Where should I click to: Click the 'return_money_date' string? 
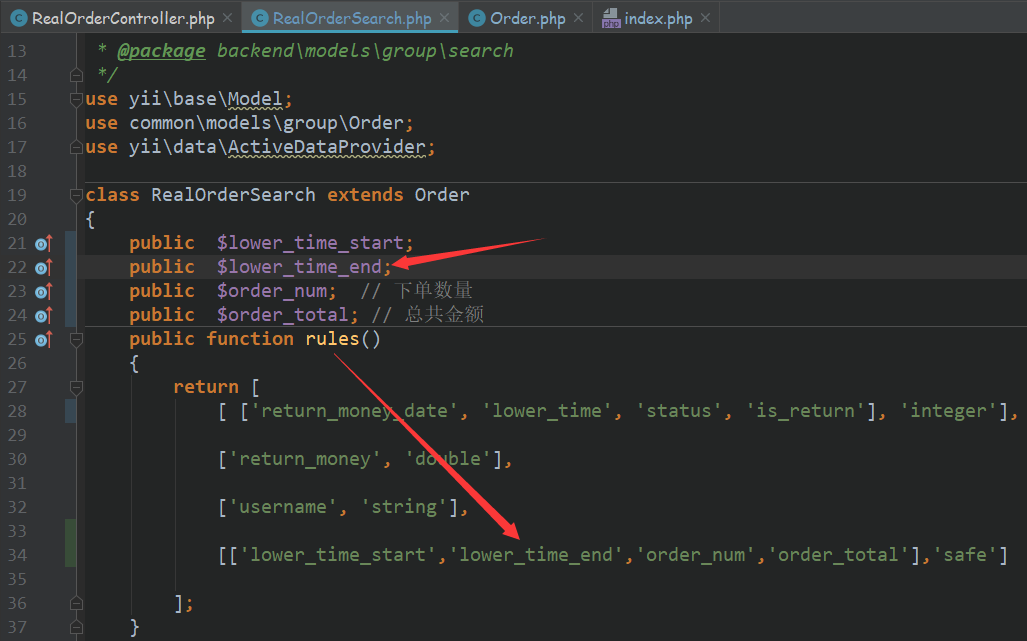pos(354,411)
